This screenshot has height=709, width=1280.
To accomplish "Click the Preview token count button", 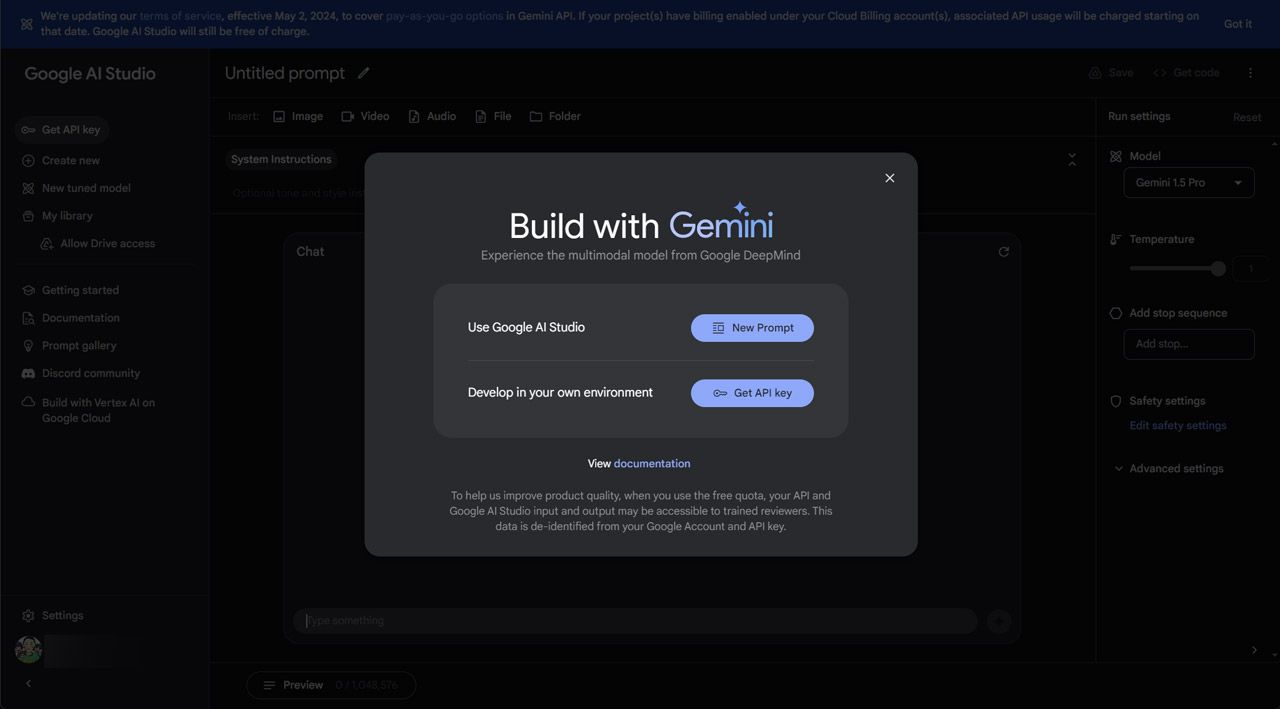I will point(331,686).
